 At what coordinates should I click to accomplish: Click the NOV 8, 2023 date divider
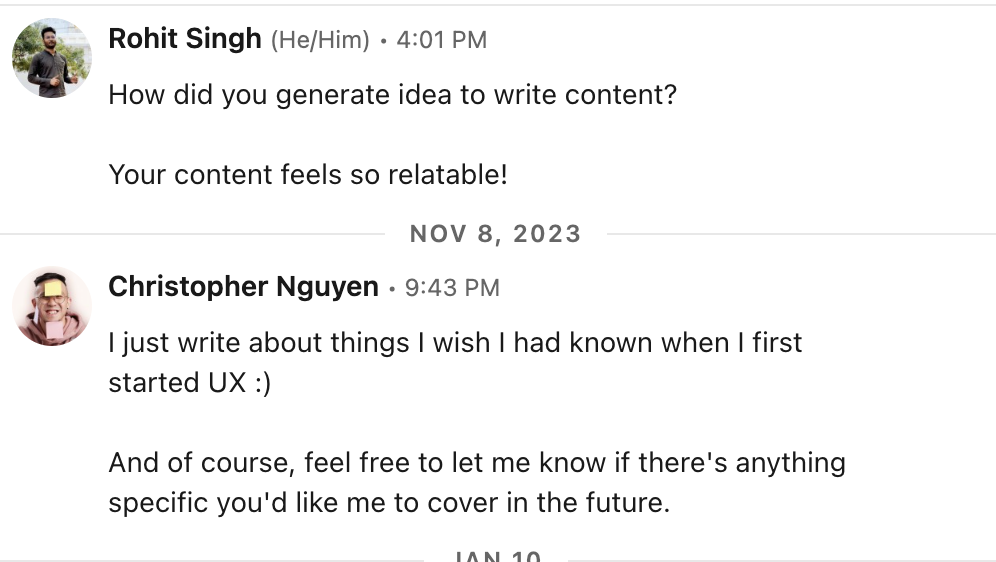495,234
